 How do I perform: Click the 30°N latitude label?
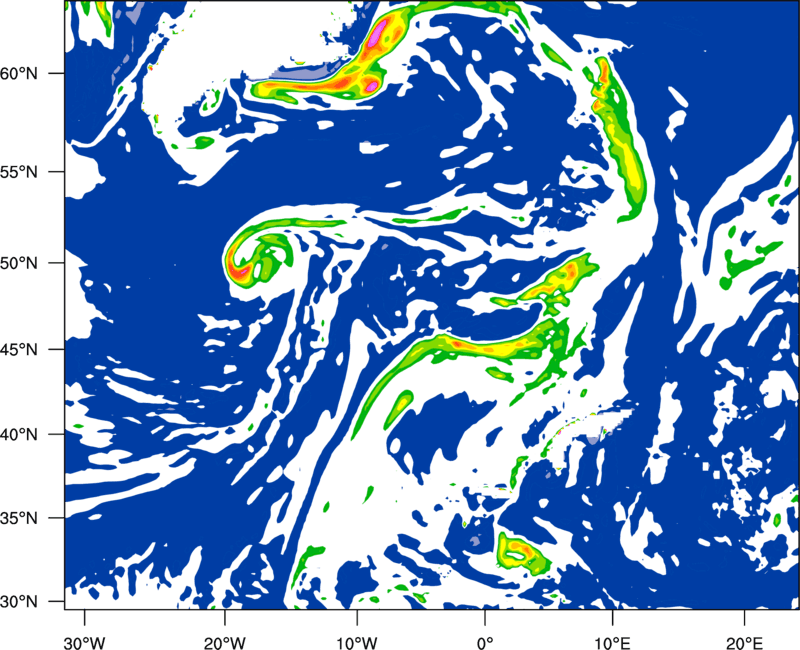point(19,602)
